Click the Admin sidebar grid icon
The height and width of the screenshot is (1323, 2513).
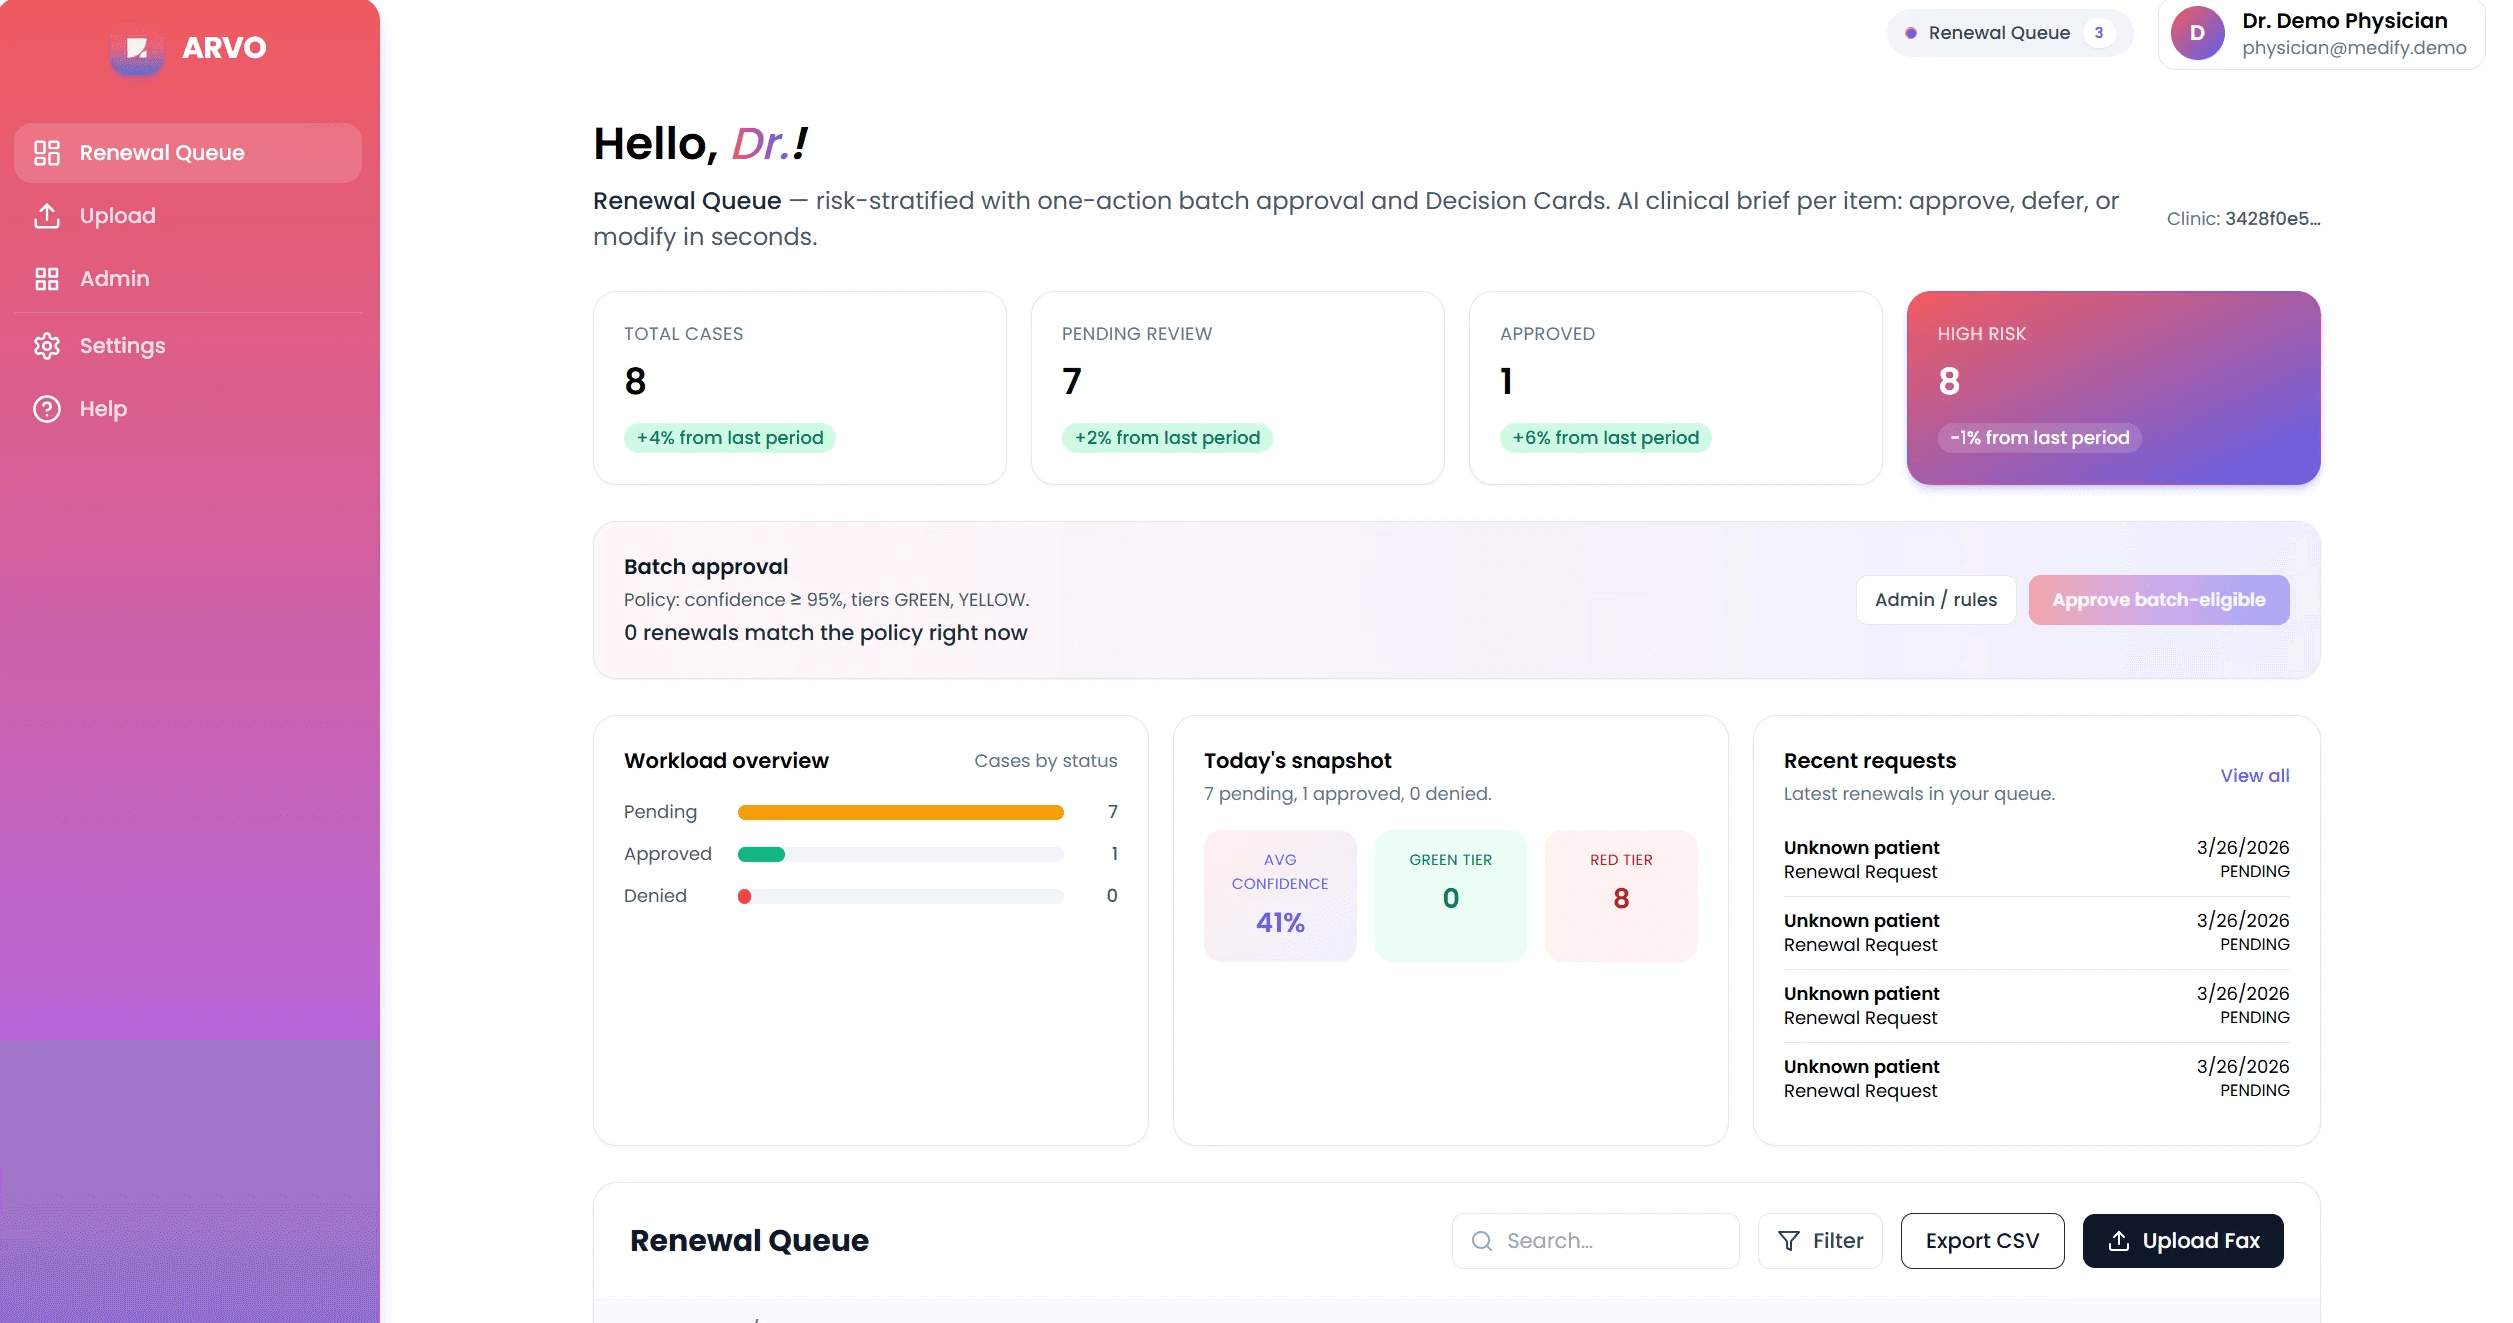coord(47,279)
